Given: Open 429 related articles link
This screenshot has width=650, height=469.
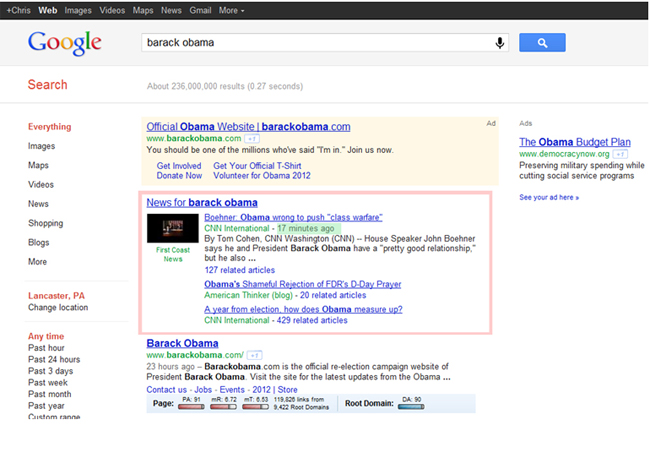Looking at the screenshot, I should (x=312, y=321).
